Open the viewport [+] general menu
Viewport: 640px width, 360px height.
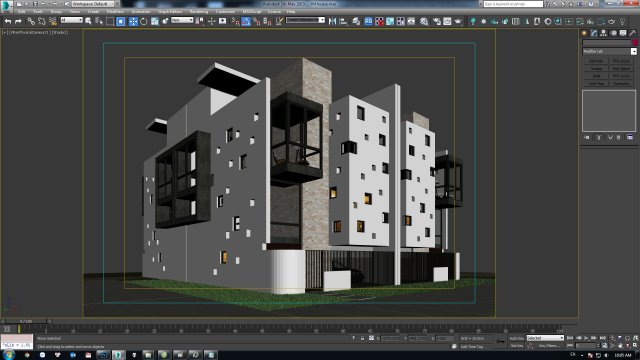[5, 32]
